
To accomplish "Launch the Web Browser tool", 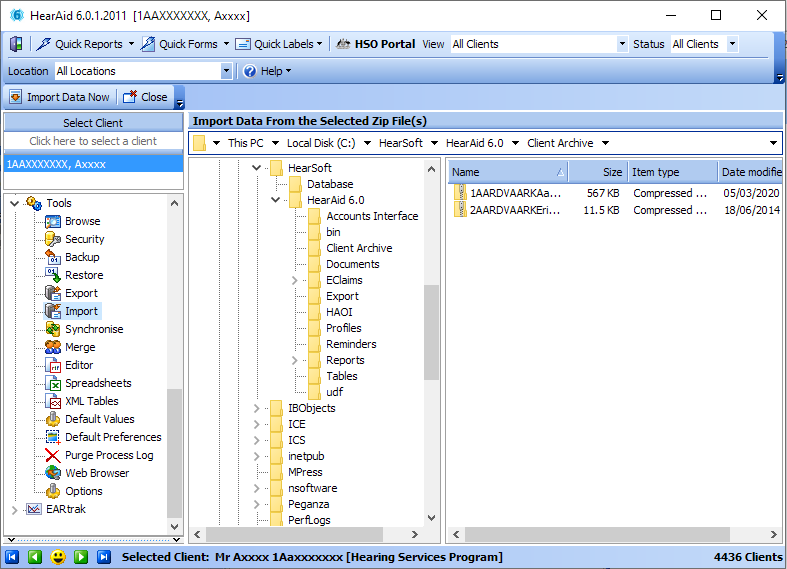I will (x=97, y=473).
